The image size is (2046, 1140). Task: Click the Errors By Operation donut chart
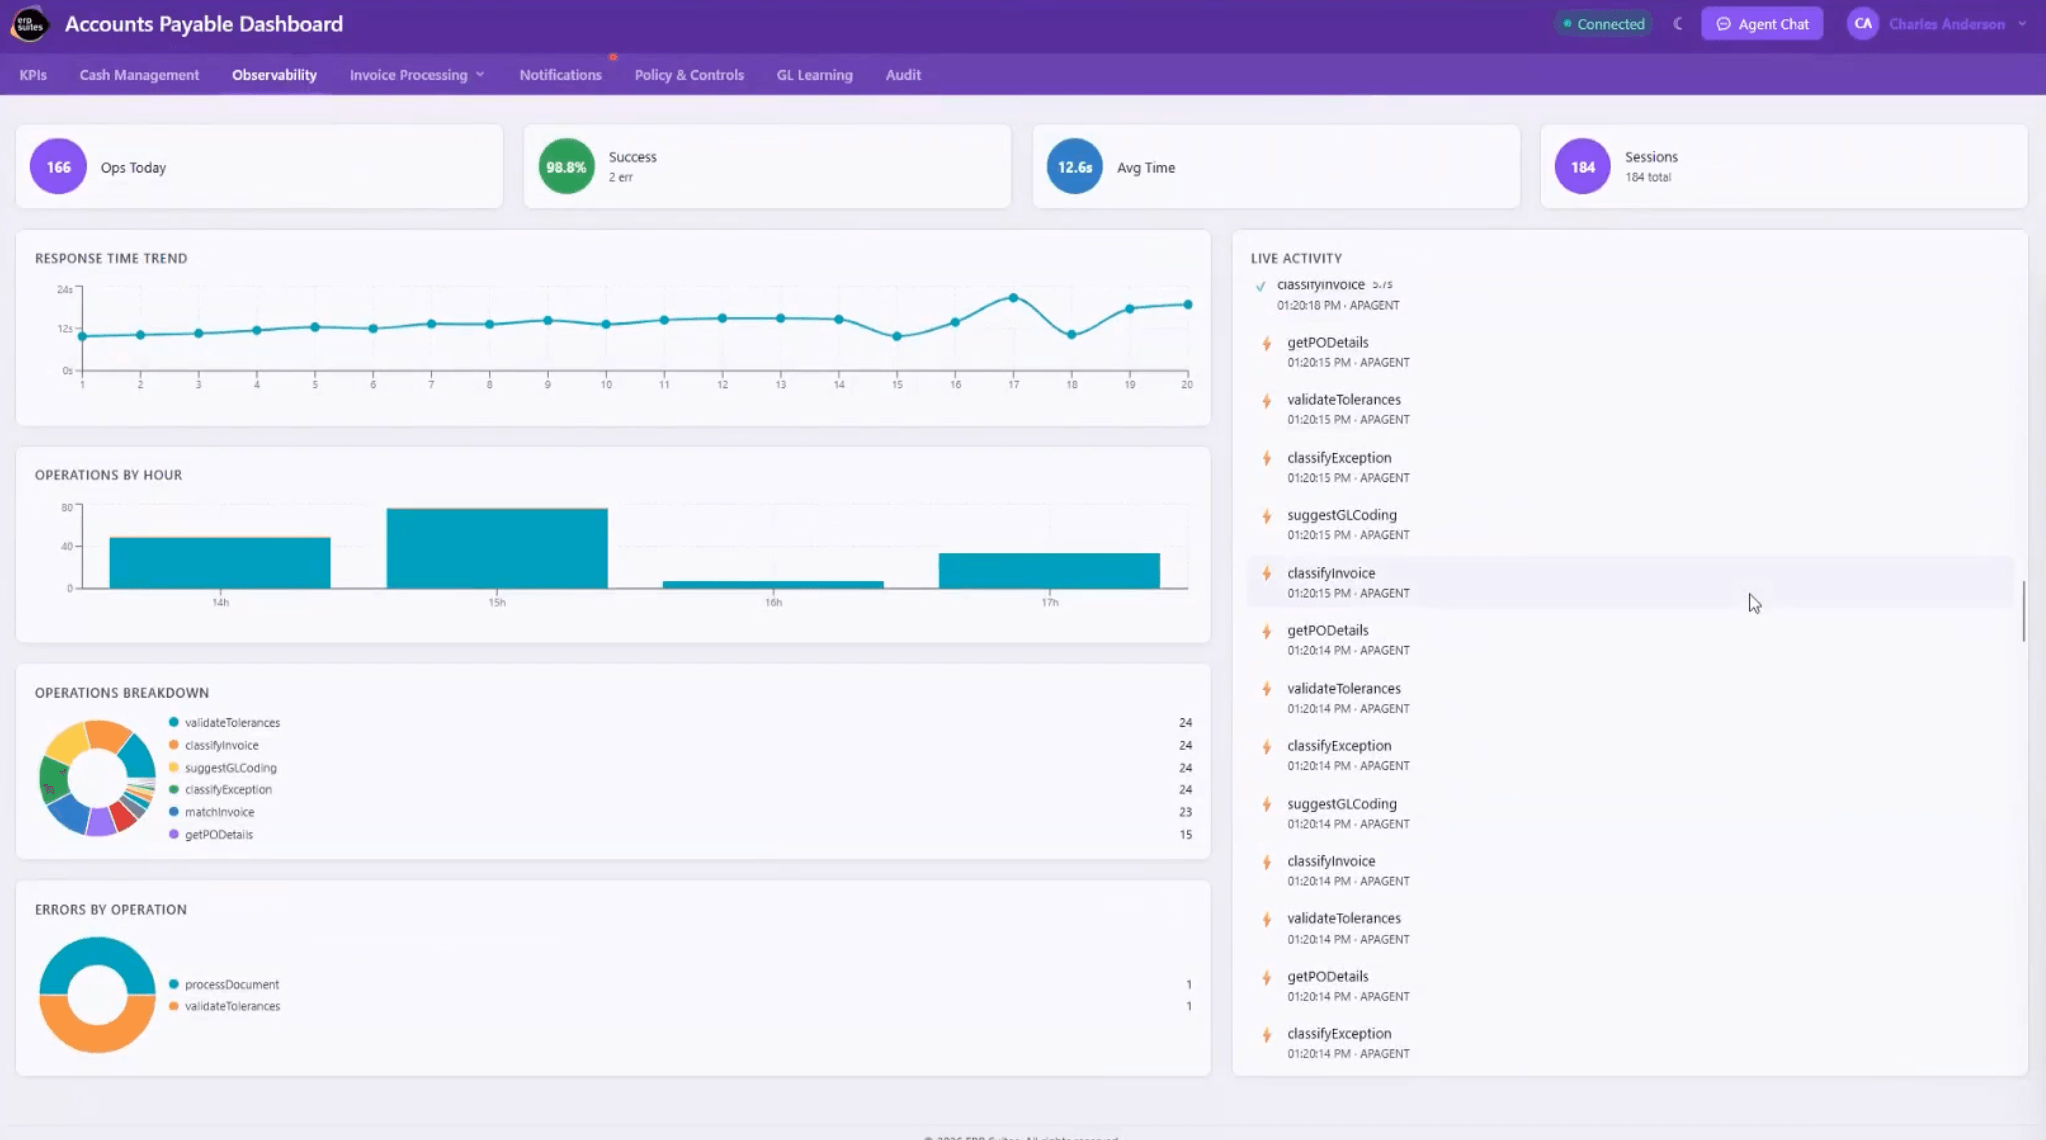(97, 995)
